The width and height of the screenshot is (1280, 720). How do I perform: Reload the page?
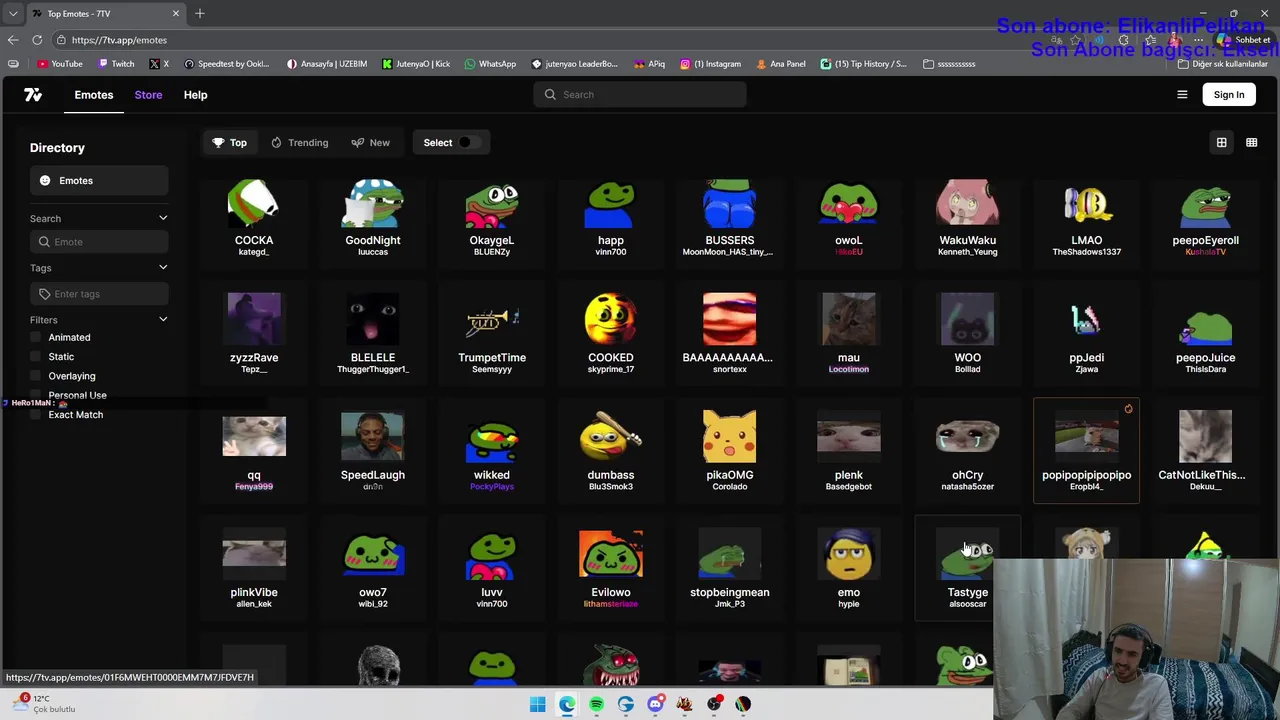point(37,40)
